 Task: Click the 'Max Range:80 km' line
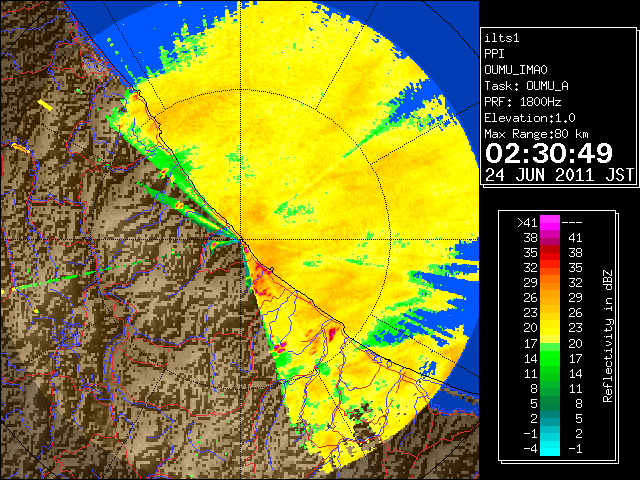pos(537,134)
